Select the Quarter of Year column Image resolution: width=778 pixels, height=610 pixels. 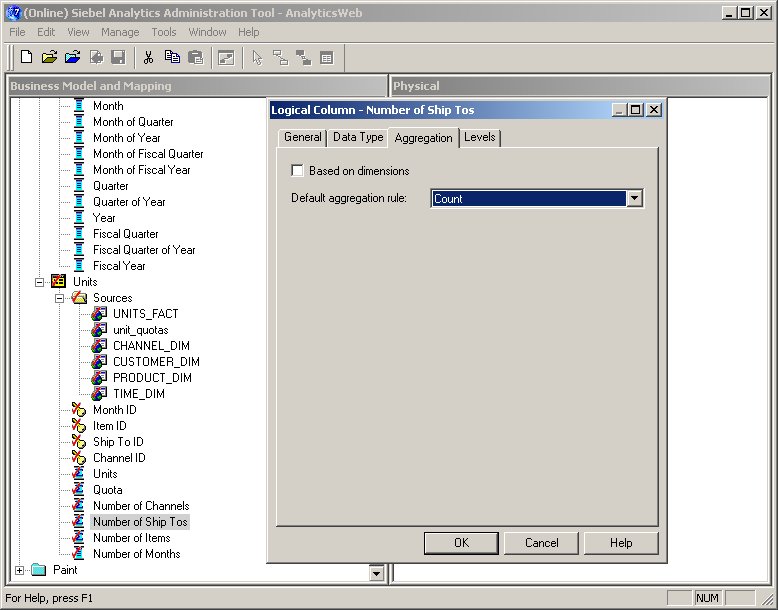[x=129, y=202]
